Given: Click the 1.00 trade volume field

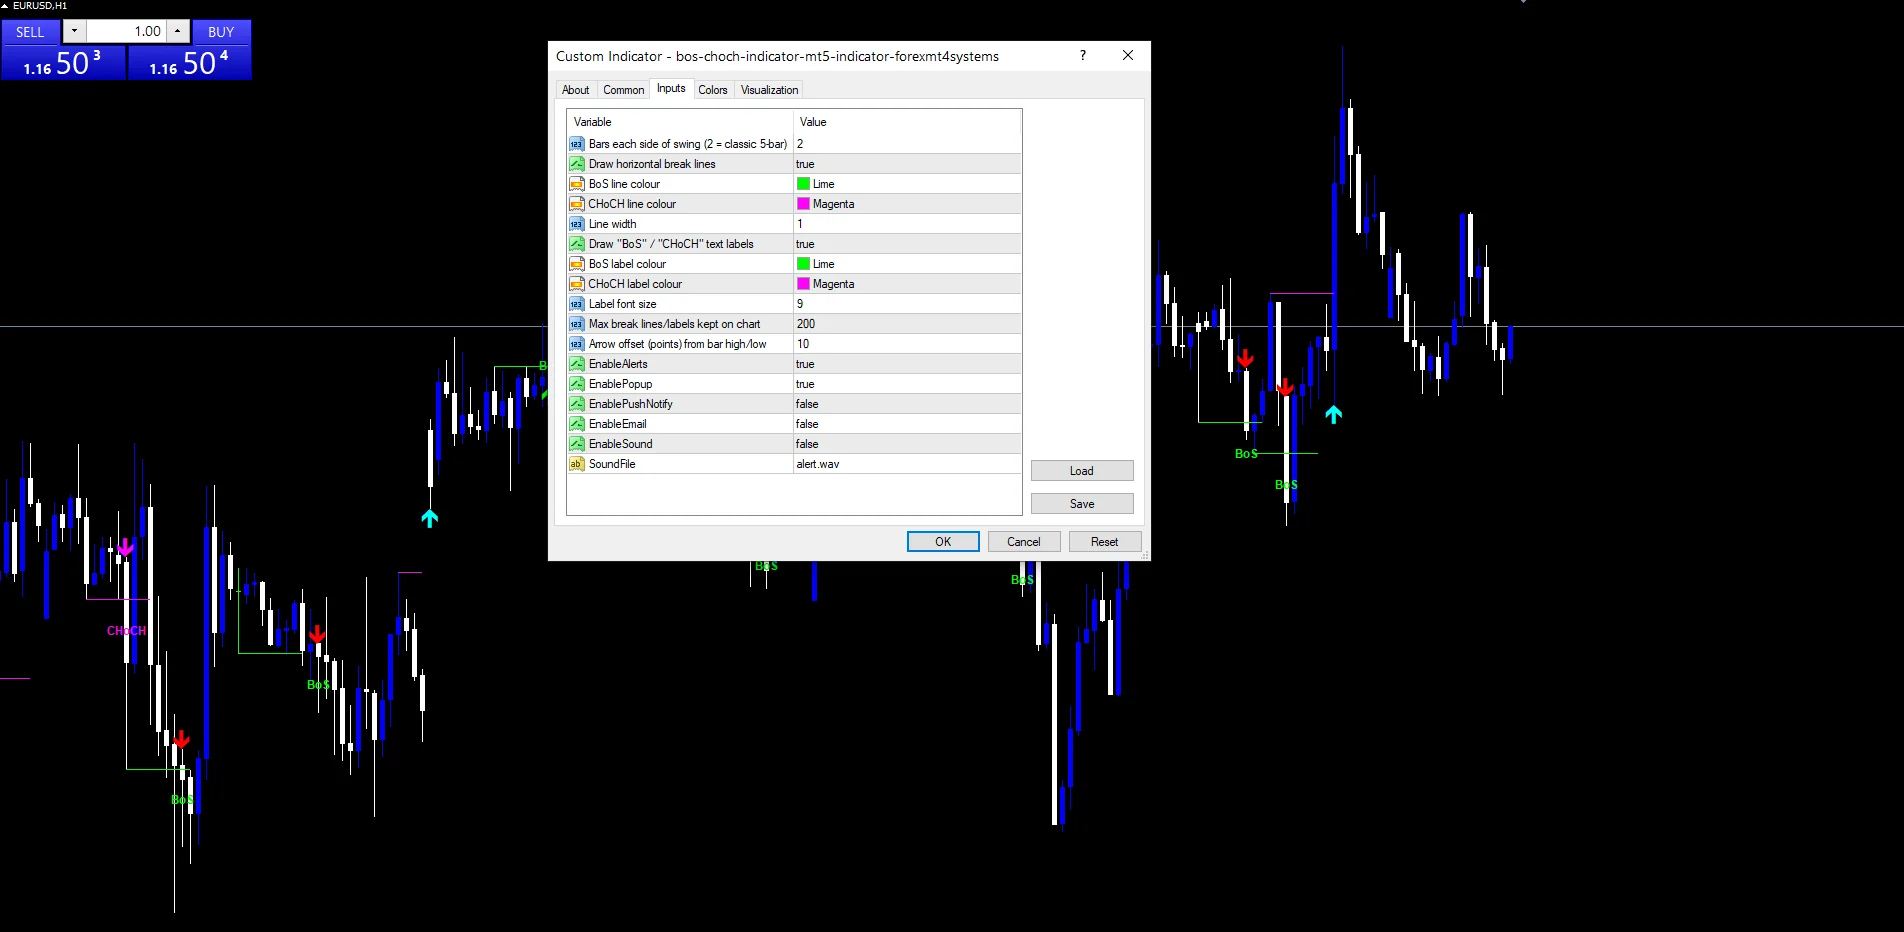Looking at the screenshot, I should [x=126, y=31].
